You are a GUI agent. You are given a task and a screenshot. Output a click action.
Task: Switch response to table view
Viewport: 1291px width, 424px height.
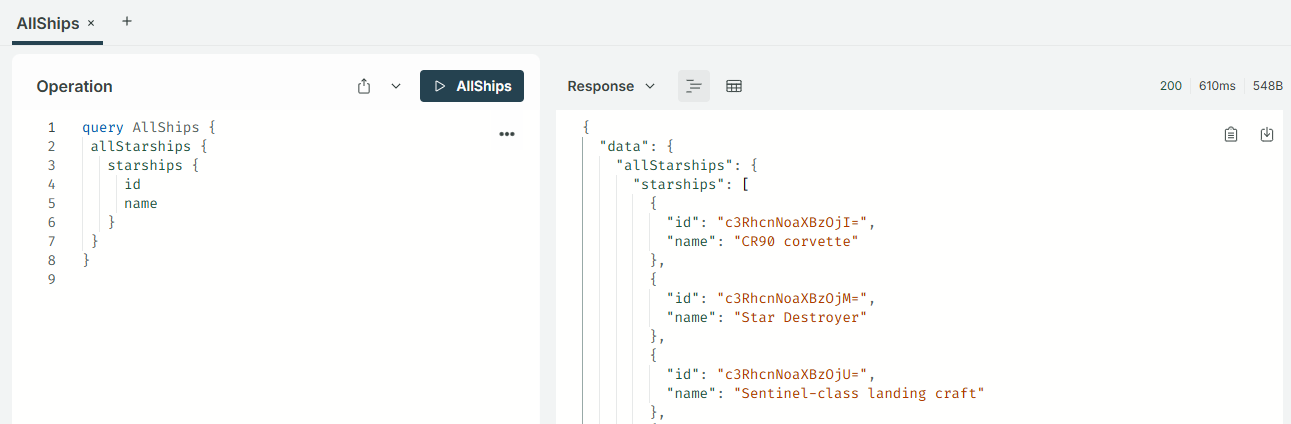point(734,86)
